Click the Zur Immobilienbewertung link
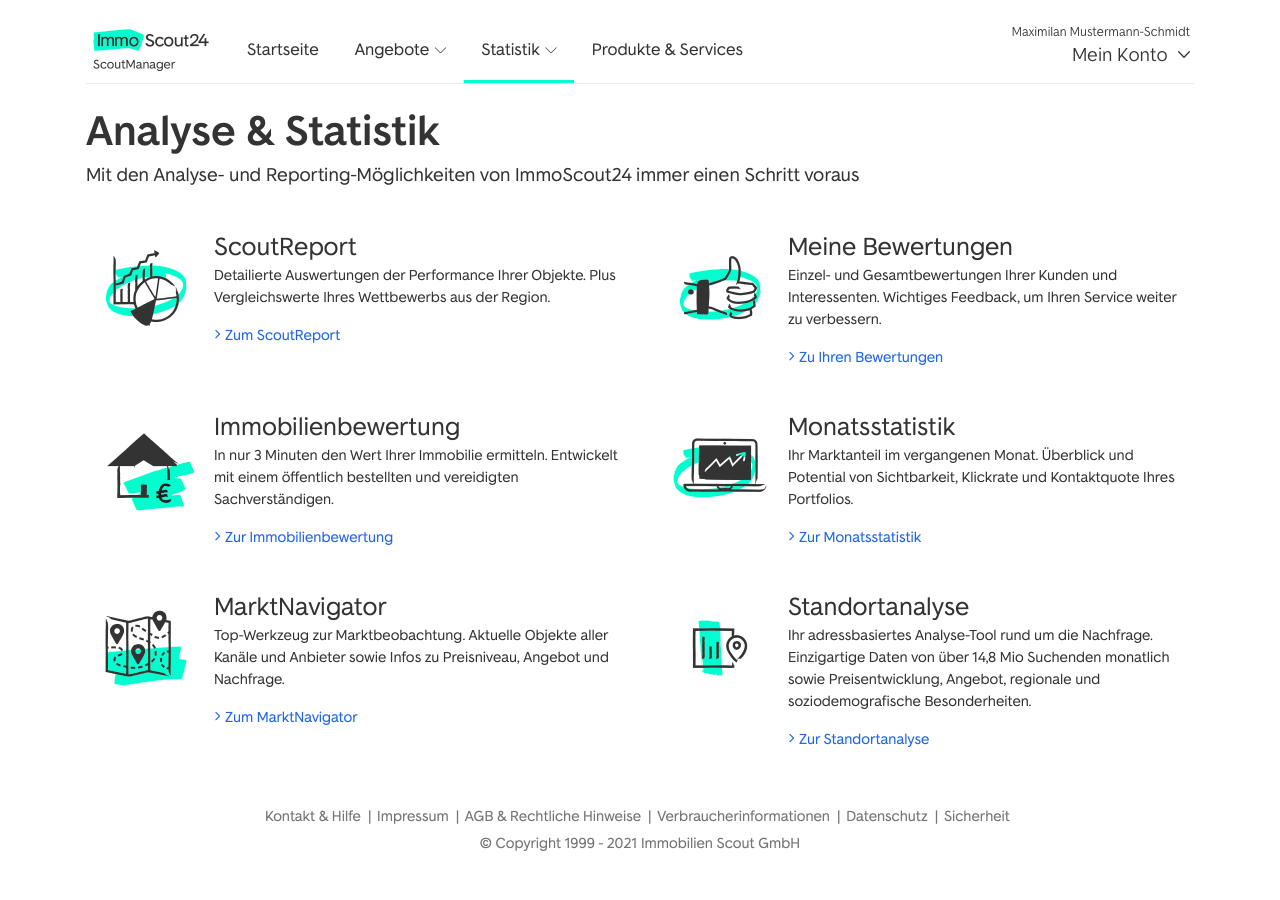The width and height of the screenshot is (1280, 900). click(x=308, y=537)
